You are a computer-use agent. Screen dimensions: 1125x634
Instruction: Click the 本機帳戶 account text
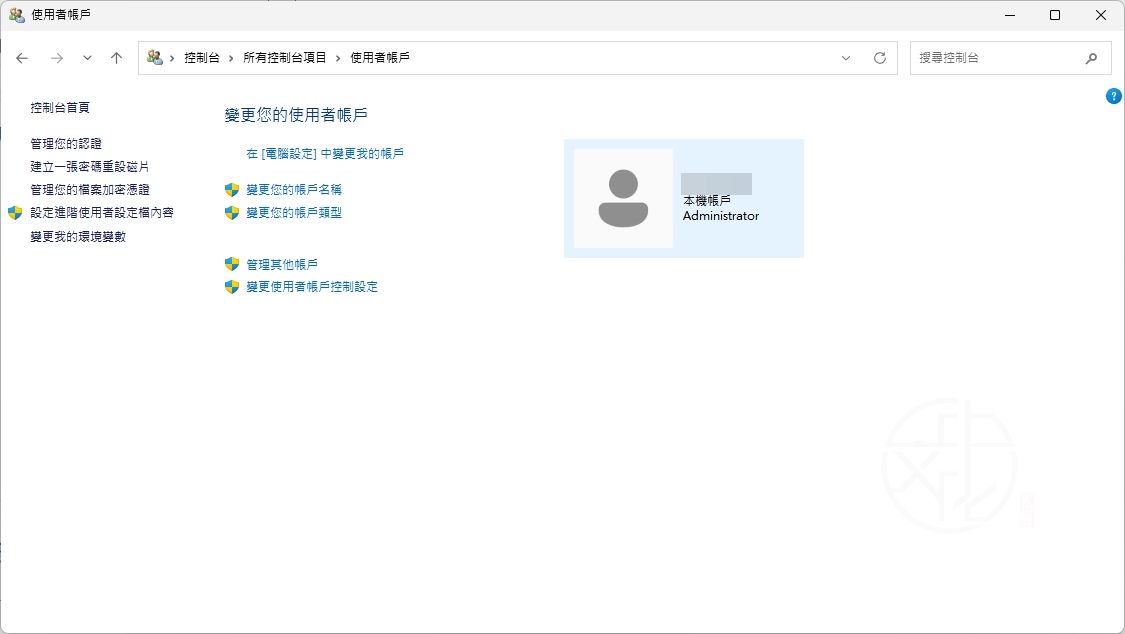(707, 201)
